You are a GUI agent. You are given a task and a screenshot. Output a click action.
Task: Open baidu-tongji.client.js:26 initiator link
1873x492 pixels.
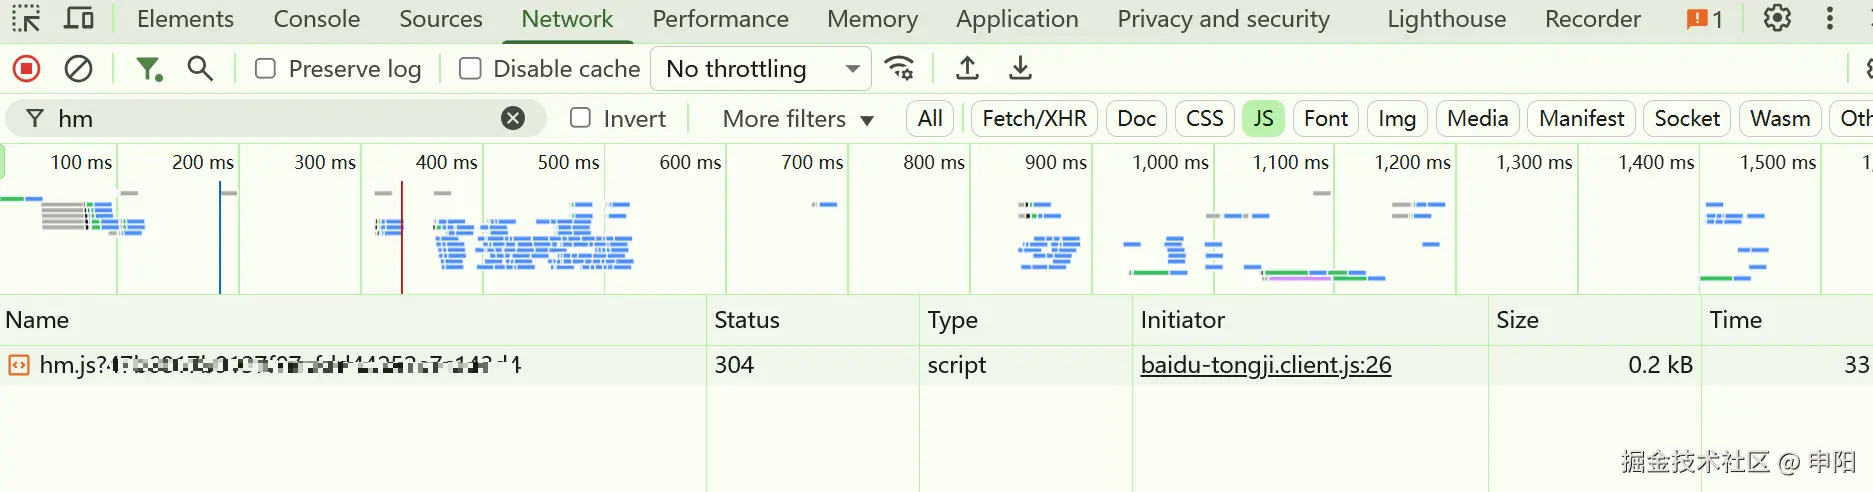pos(1265,365)
